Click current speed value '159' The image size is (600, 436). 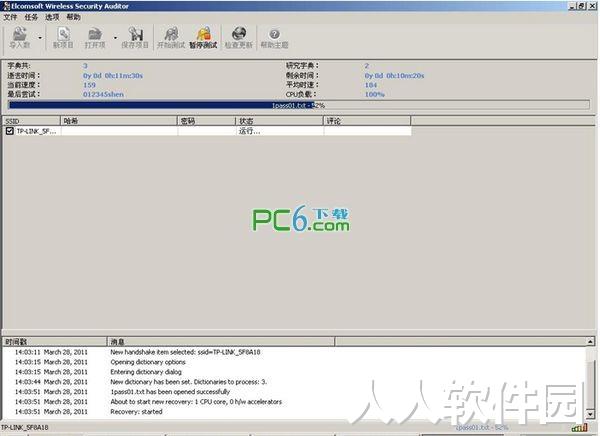point(90,85)
